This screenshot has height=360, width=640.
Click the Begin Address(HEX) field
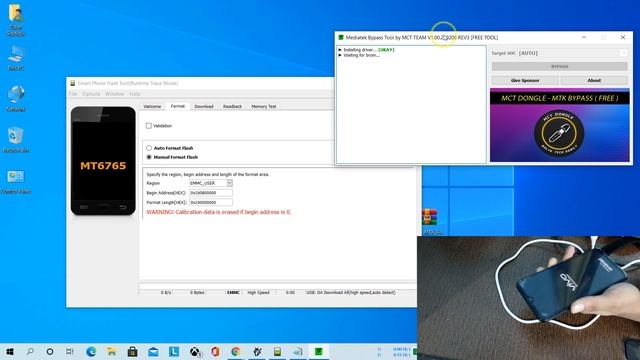coord(211,193)
